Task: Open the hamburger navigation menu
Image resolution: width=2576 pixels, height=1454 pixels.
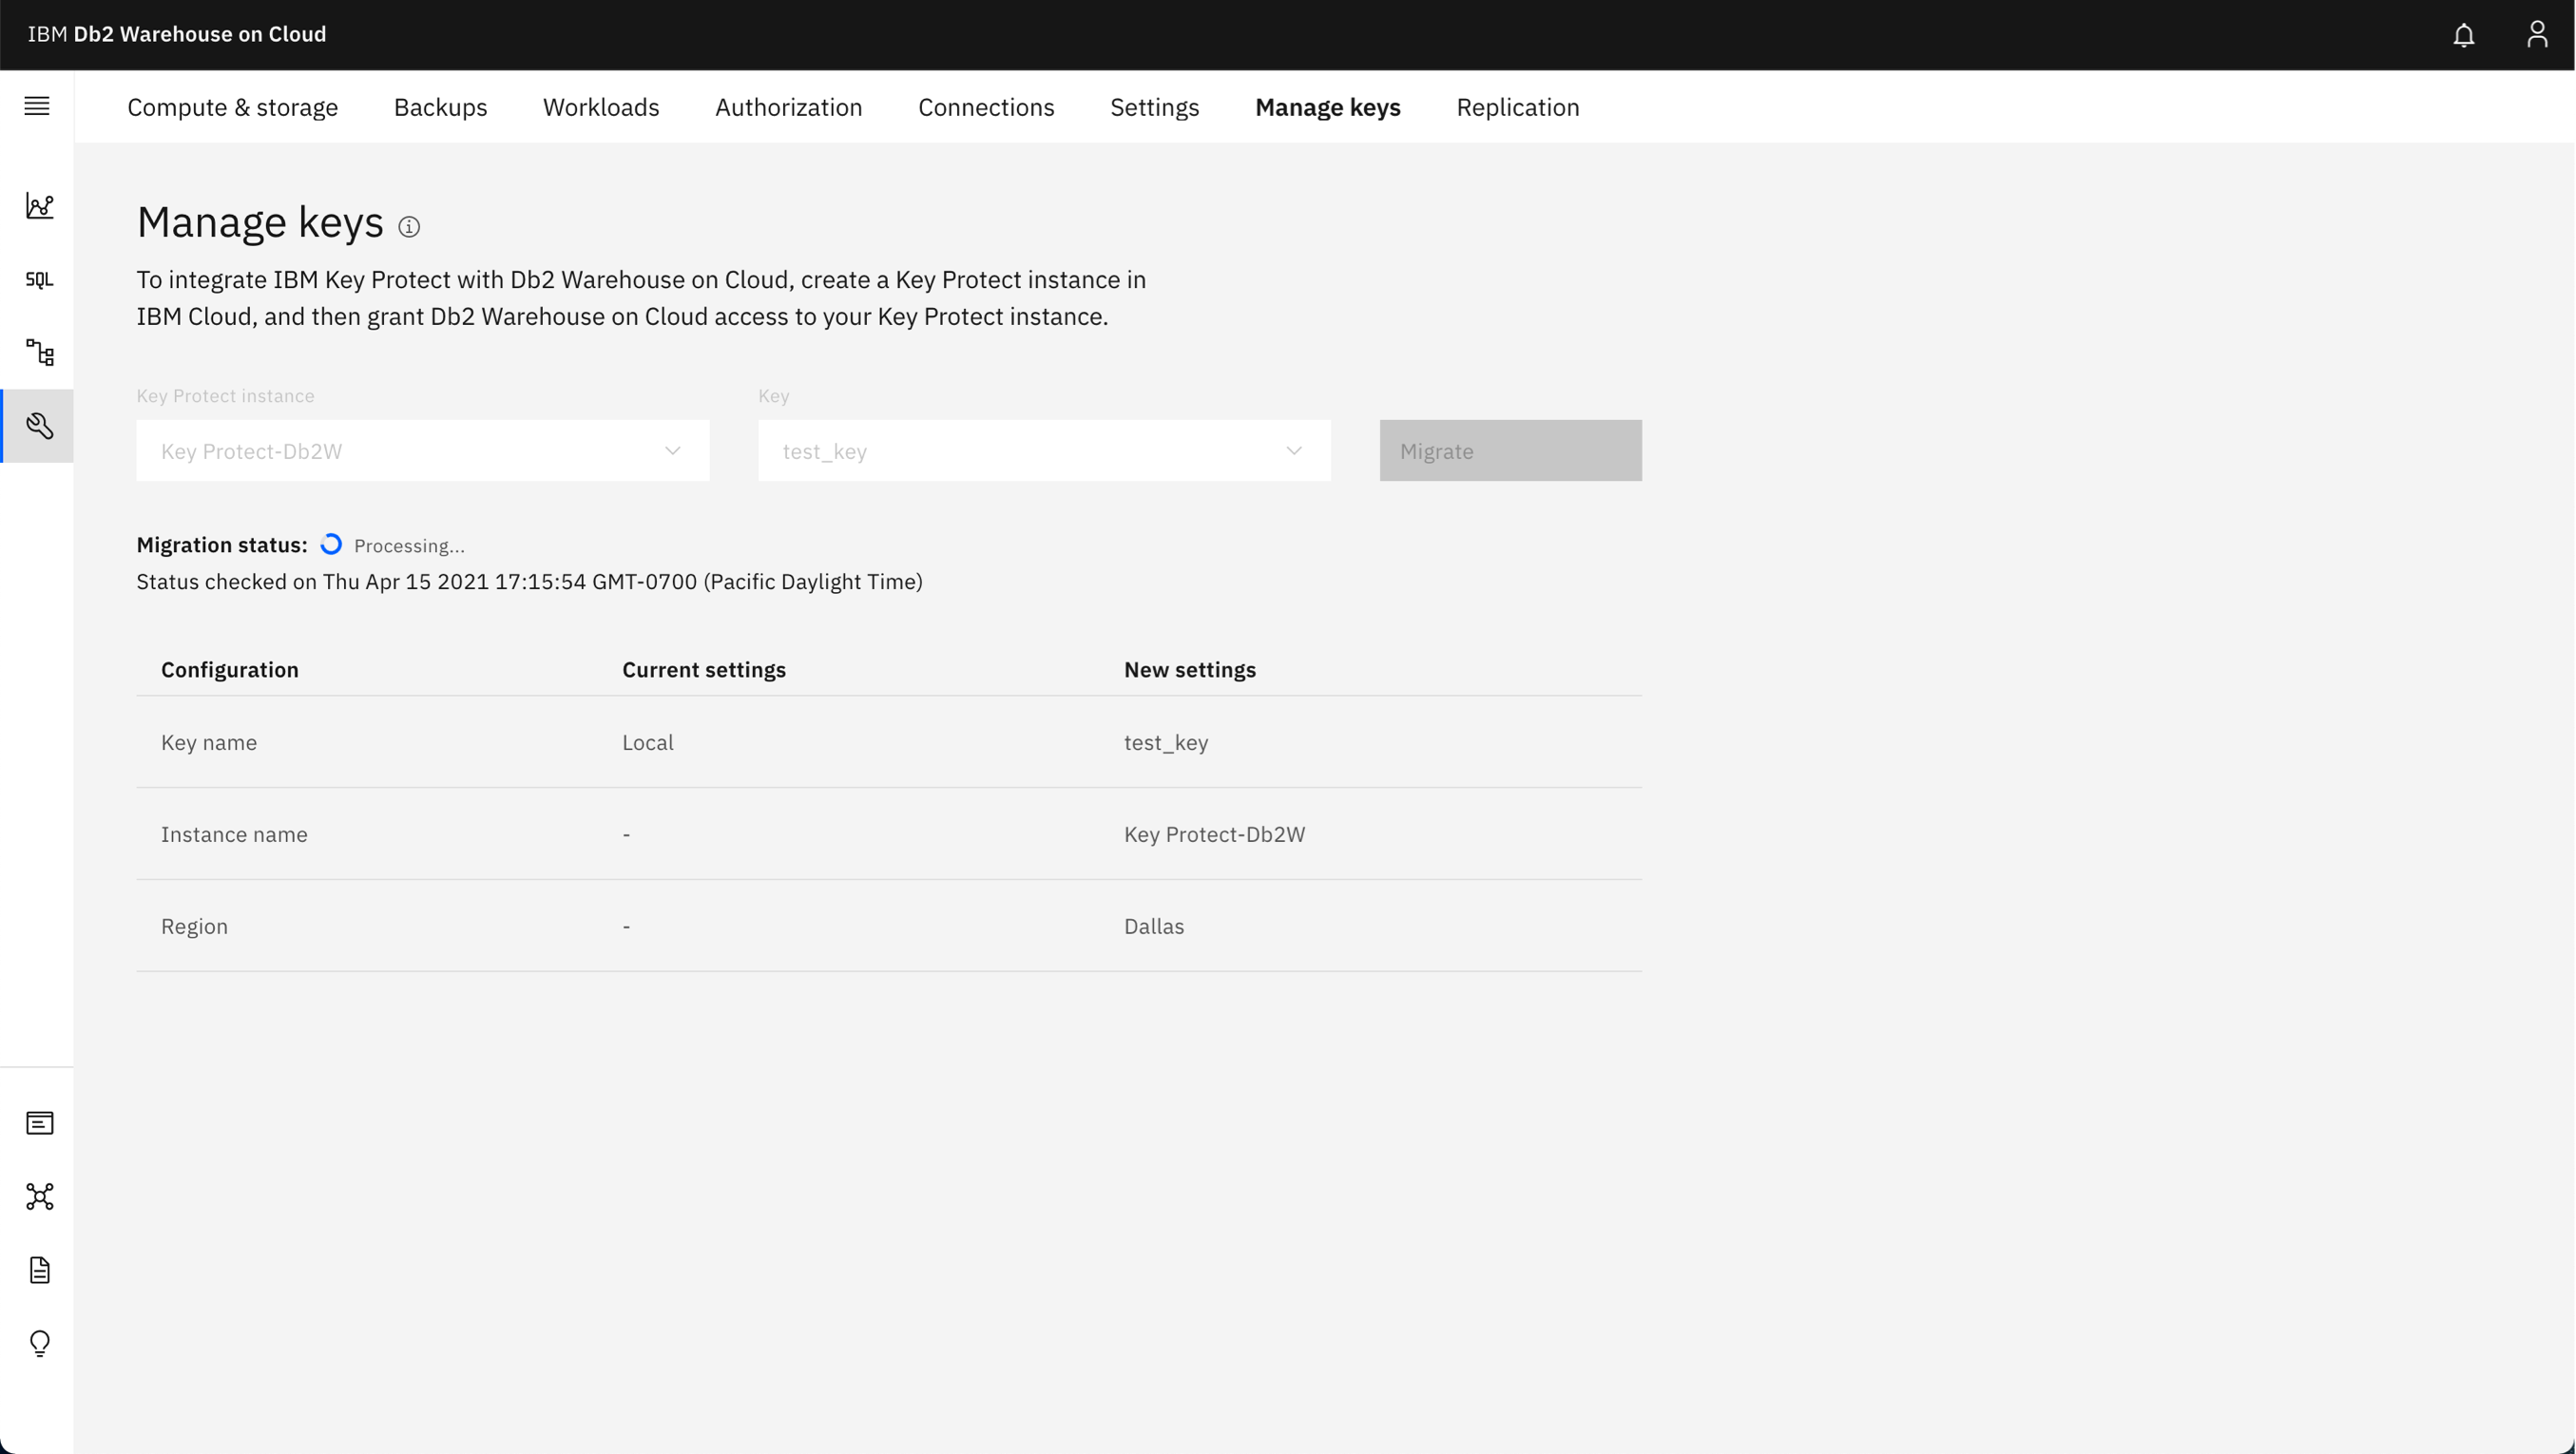Action: (37, 106)
